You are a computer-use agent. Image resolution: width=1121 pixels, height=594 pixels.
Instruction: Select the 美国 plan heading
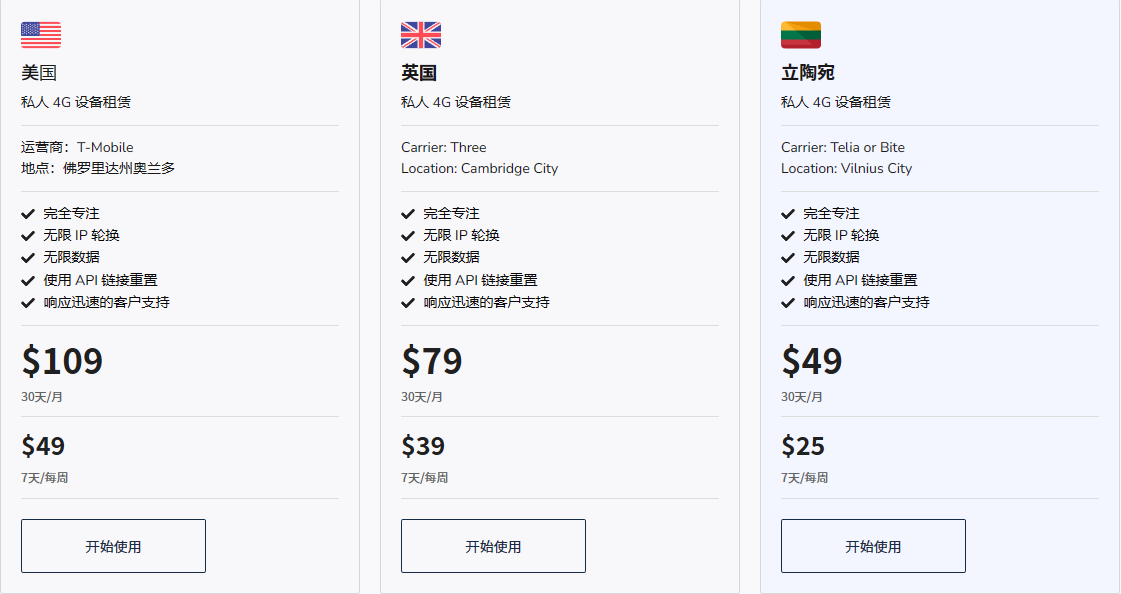click(39, 72)
